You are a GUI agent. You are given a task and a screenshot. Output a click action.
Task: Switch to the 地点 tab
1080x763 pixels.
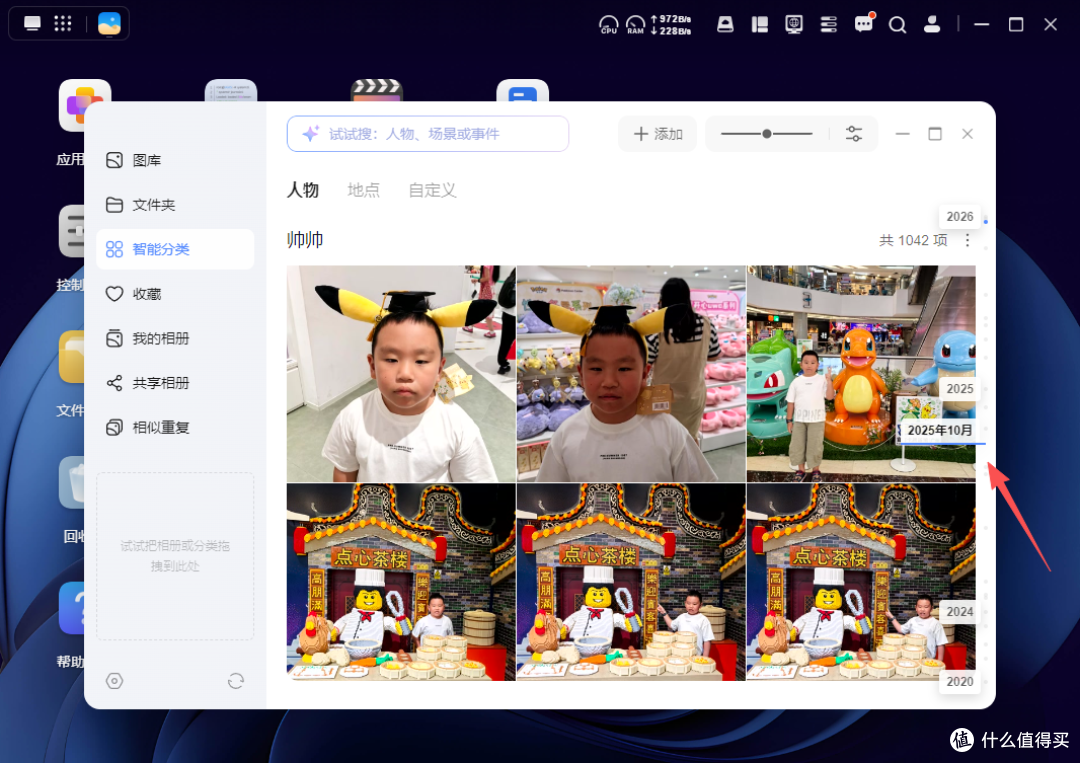(x=364, y=190)
